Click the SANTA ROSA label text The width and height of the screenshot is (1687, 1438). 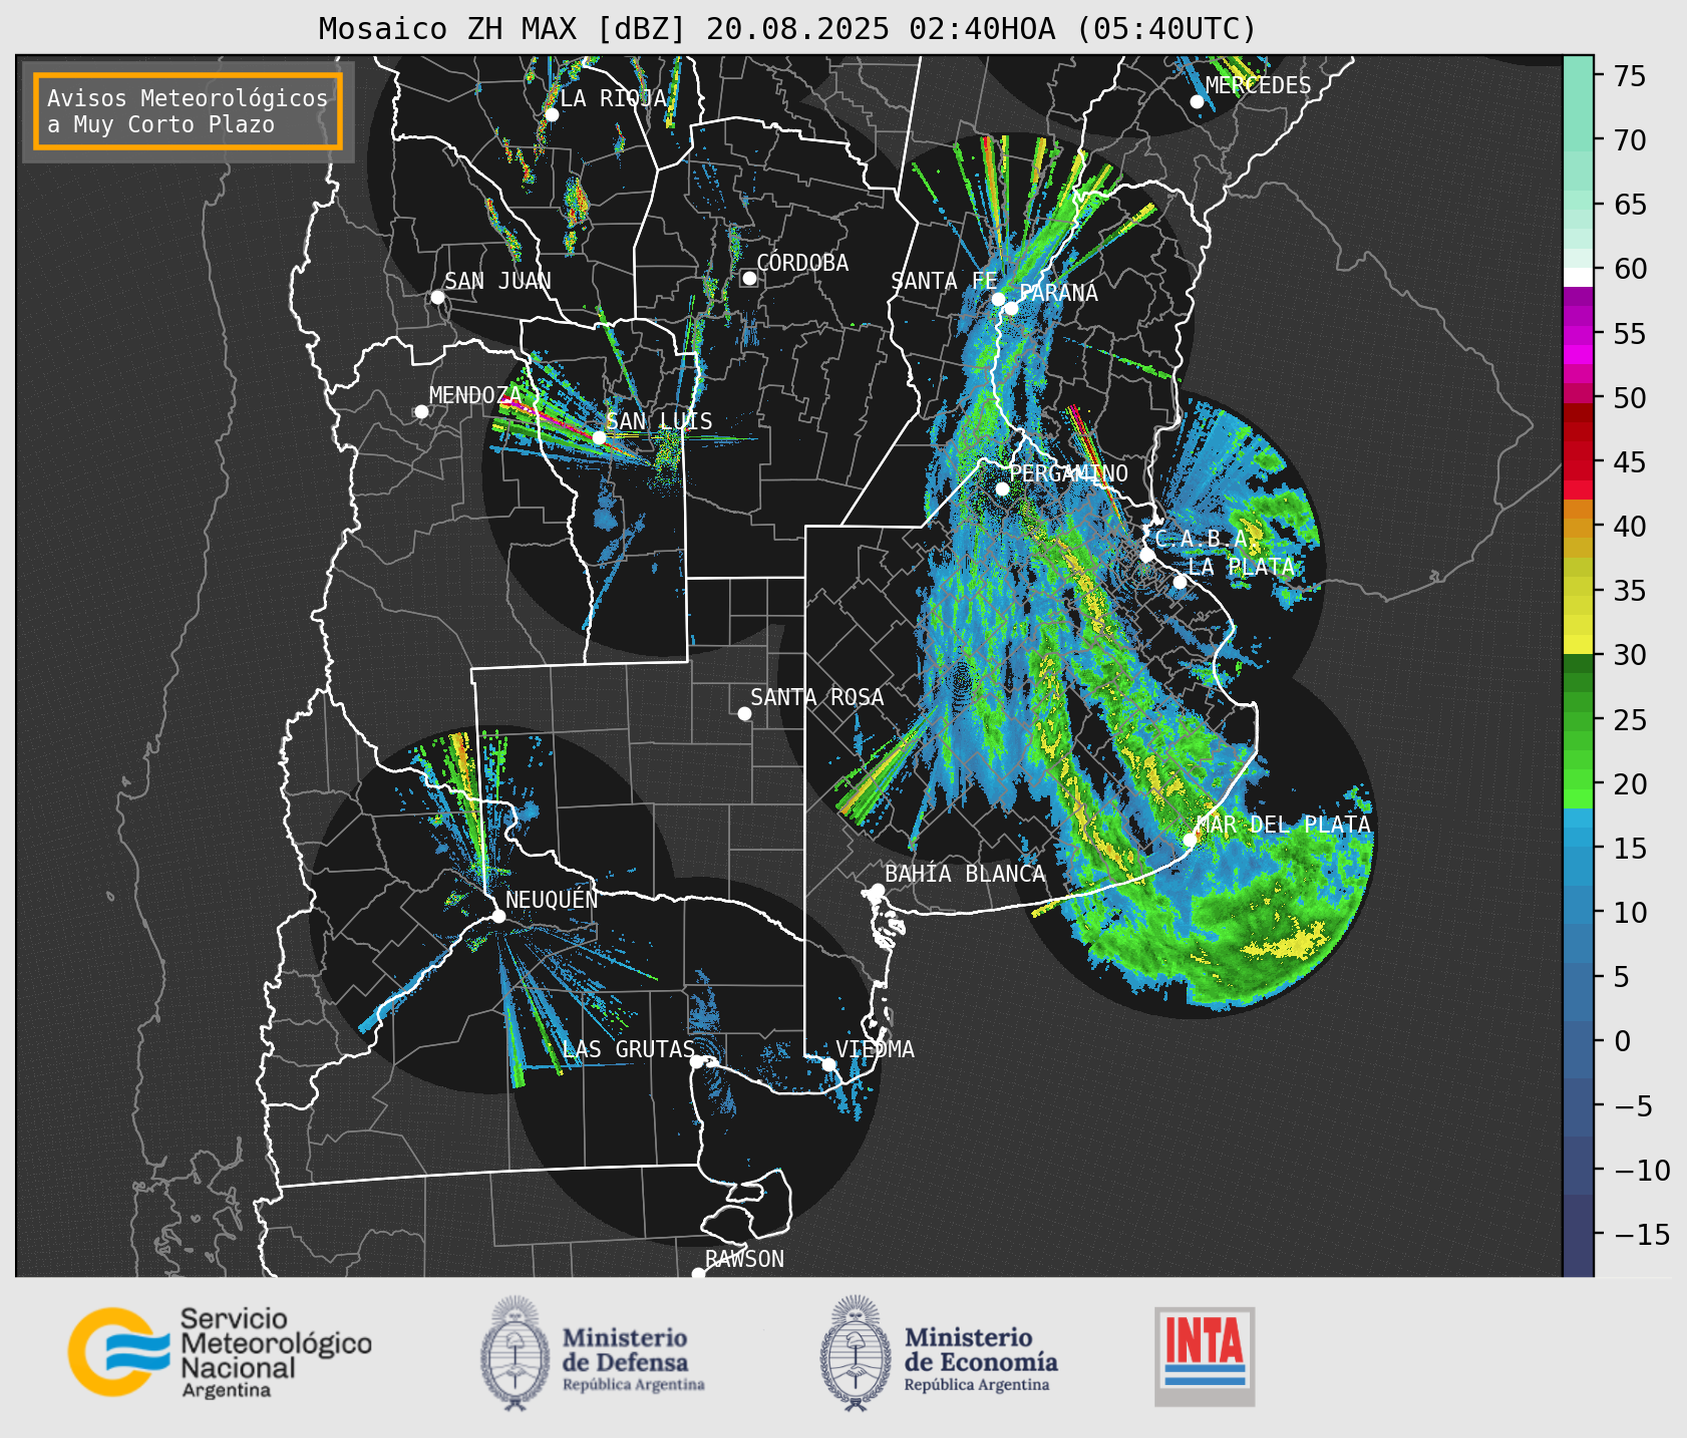pyautogui.click(x=817, y=697)
